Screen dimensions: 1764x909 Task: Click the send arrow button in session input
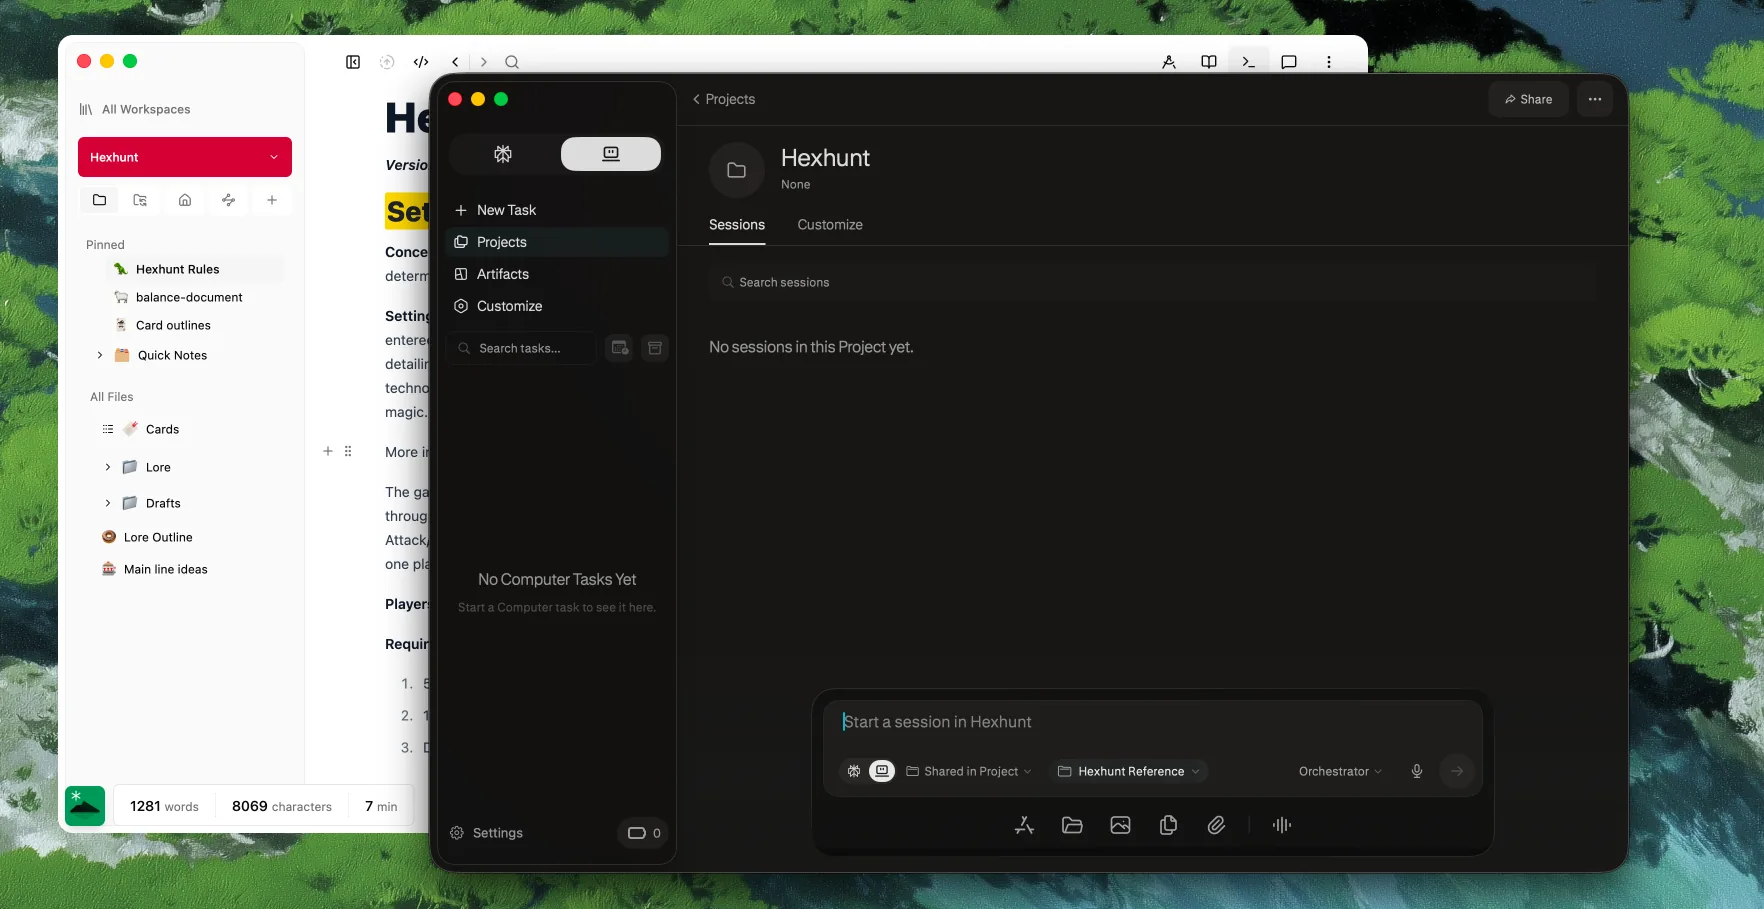(x=1457, y=771)
